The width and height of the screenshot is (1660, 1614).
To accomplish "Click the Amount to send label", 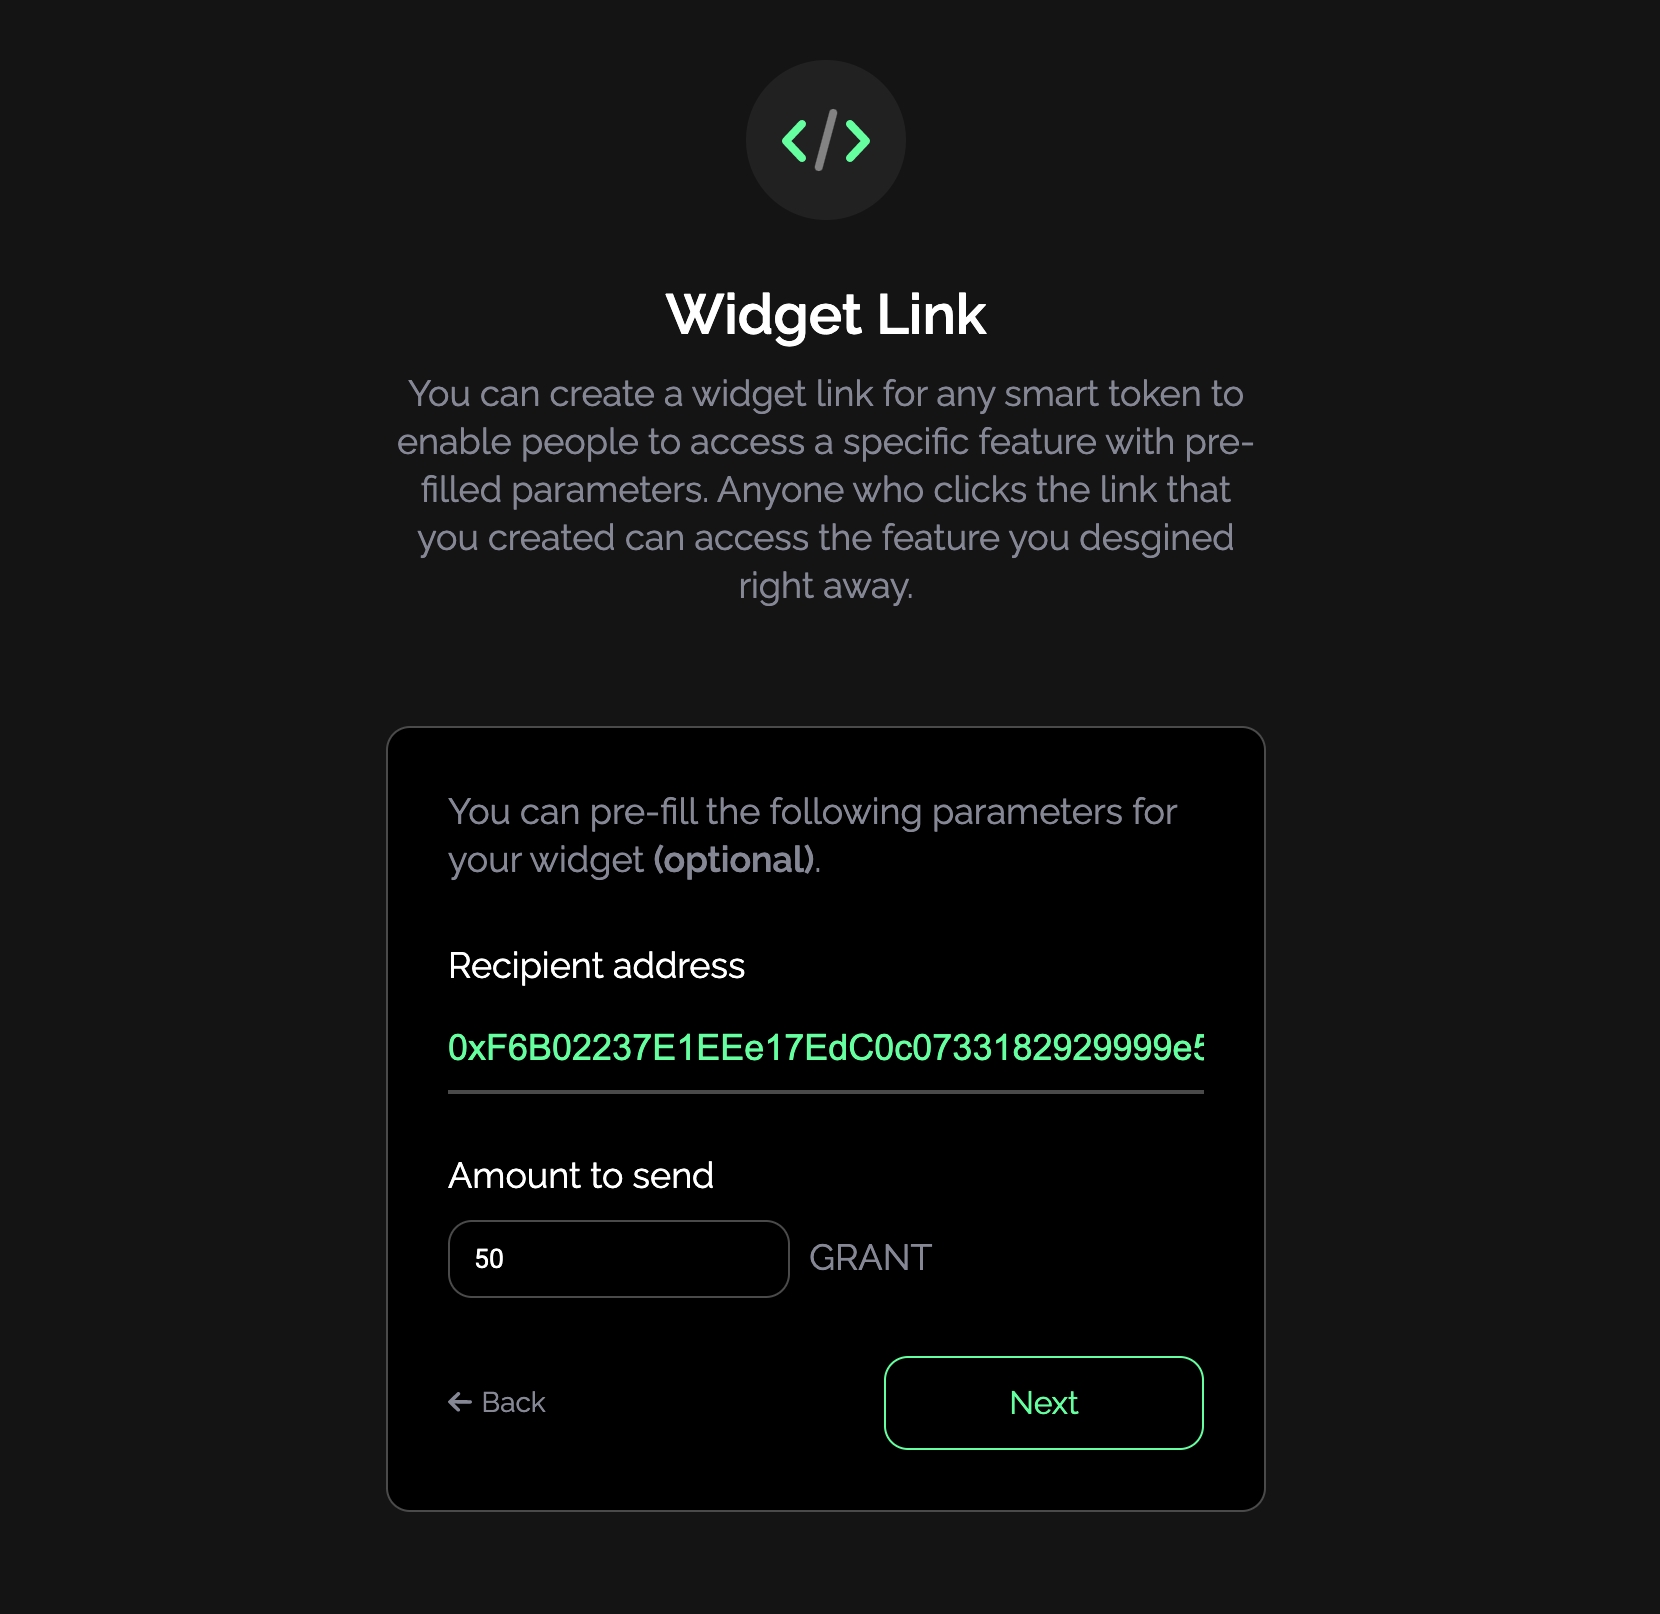I will [581, 1176].
